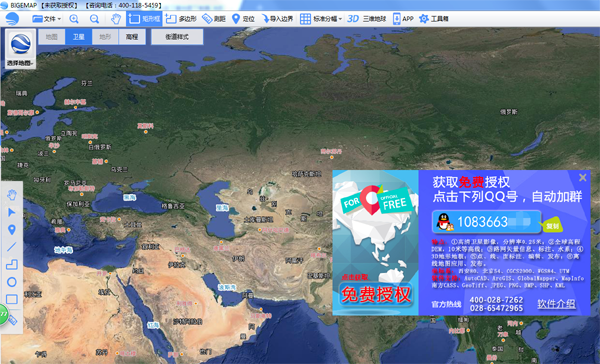Click the zoom out magnifier icon
Image resolution: width=600 pixels, height=364 pixels.
94,19
